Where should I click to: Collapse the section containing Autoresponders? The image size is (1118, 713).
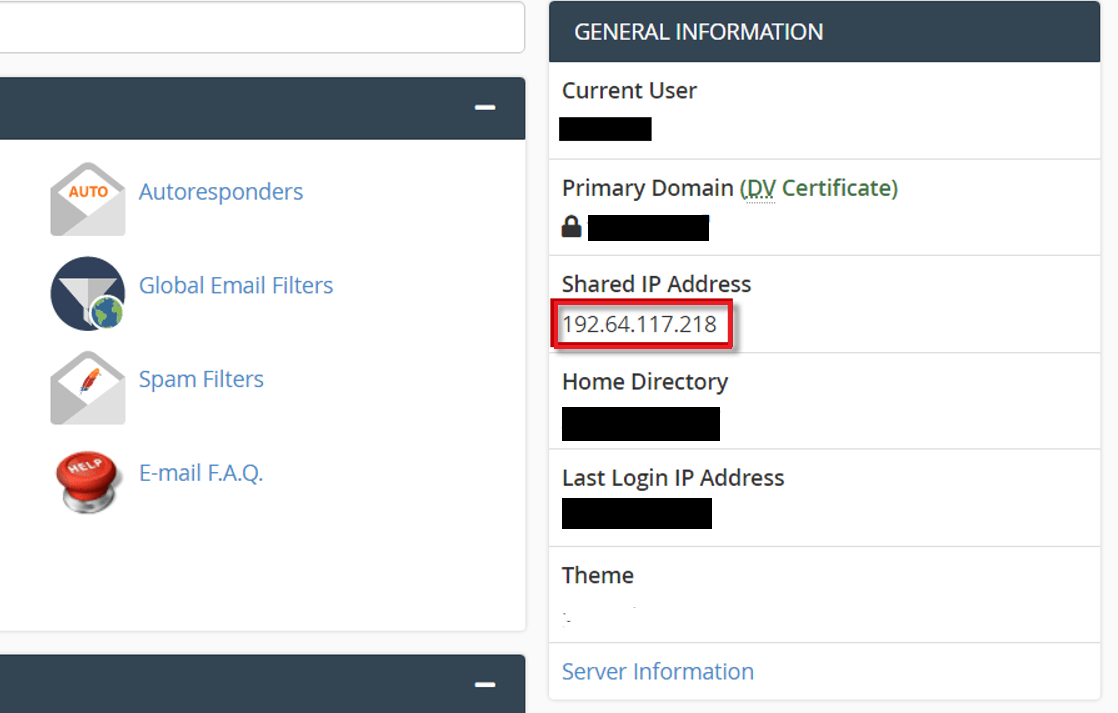(x=485, y=108)
